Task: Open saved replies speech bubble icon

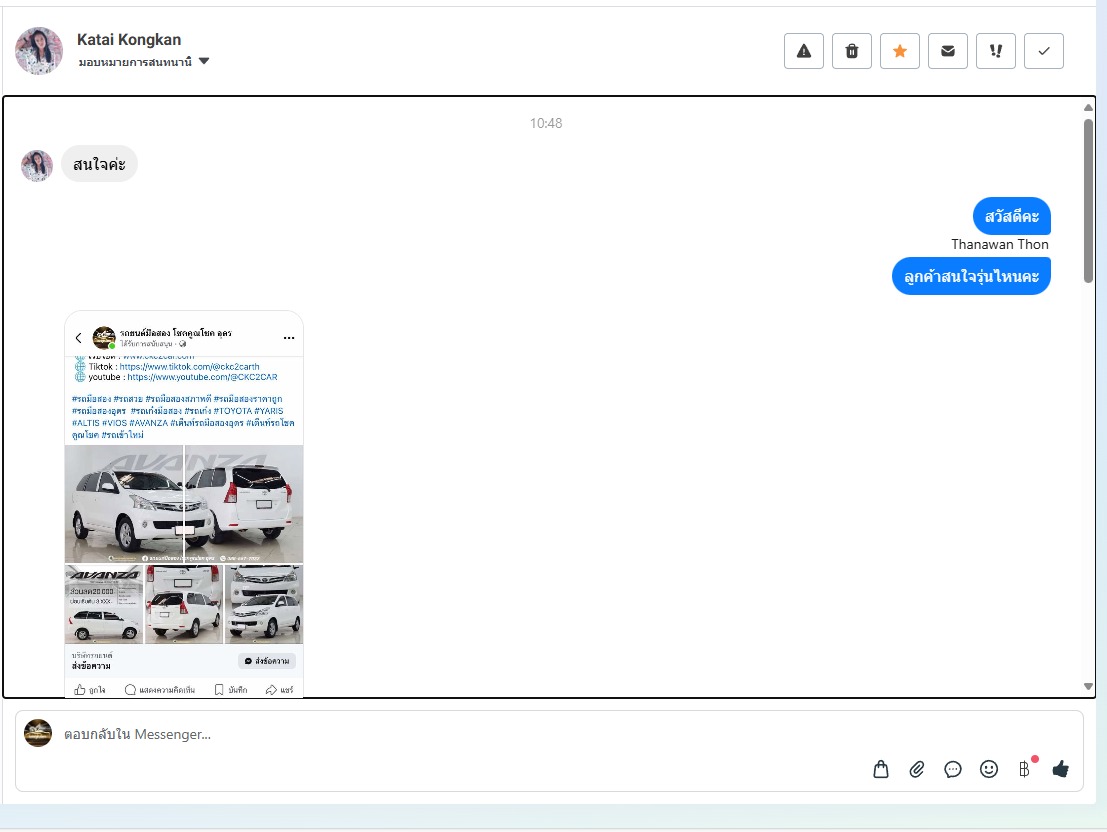Action: (952, 769)
